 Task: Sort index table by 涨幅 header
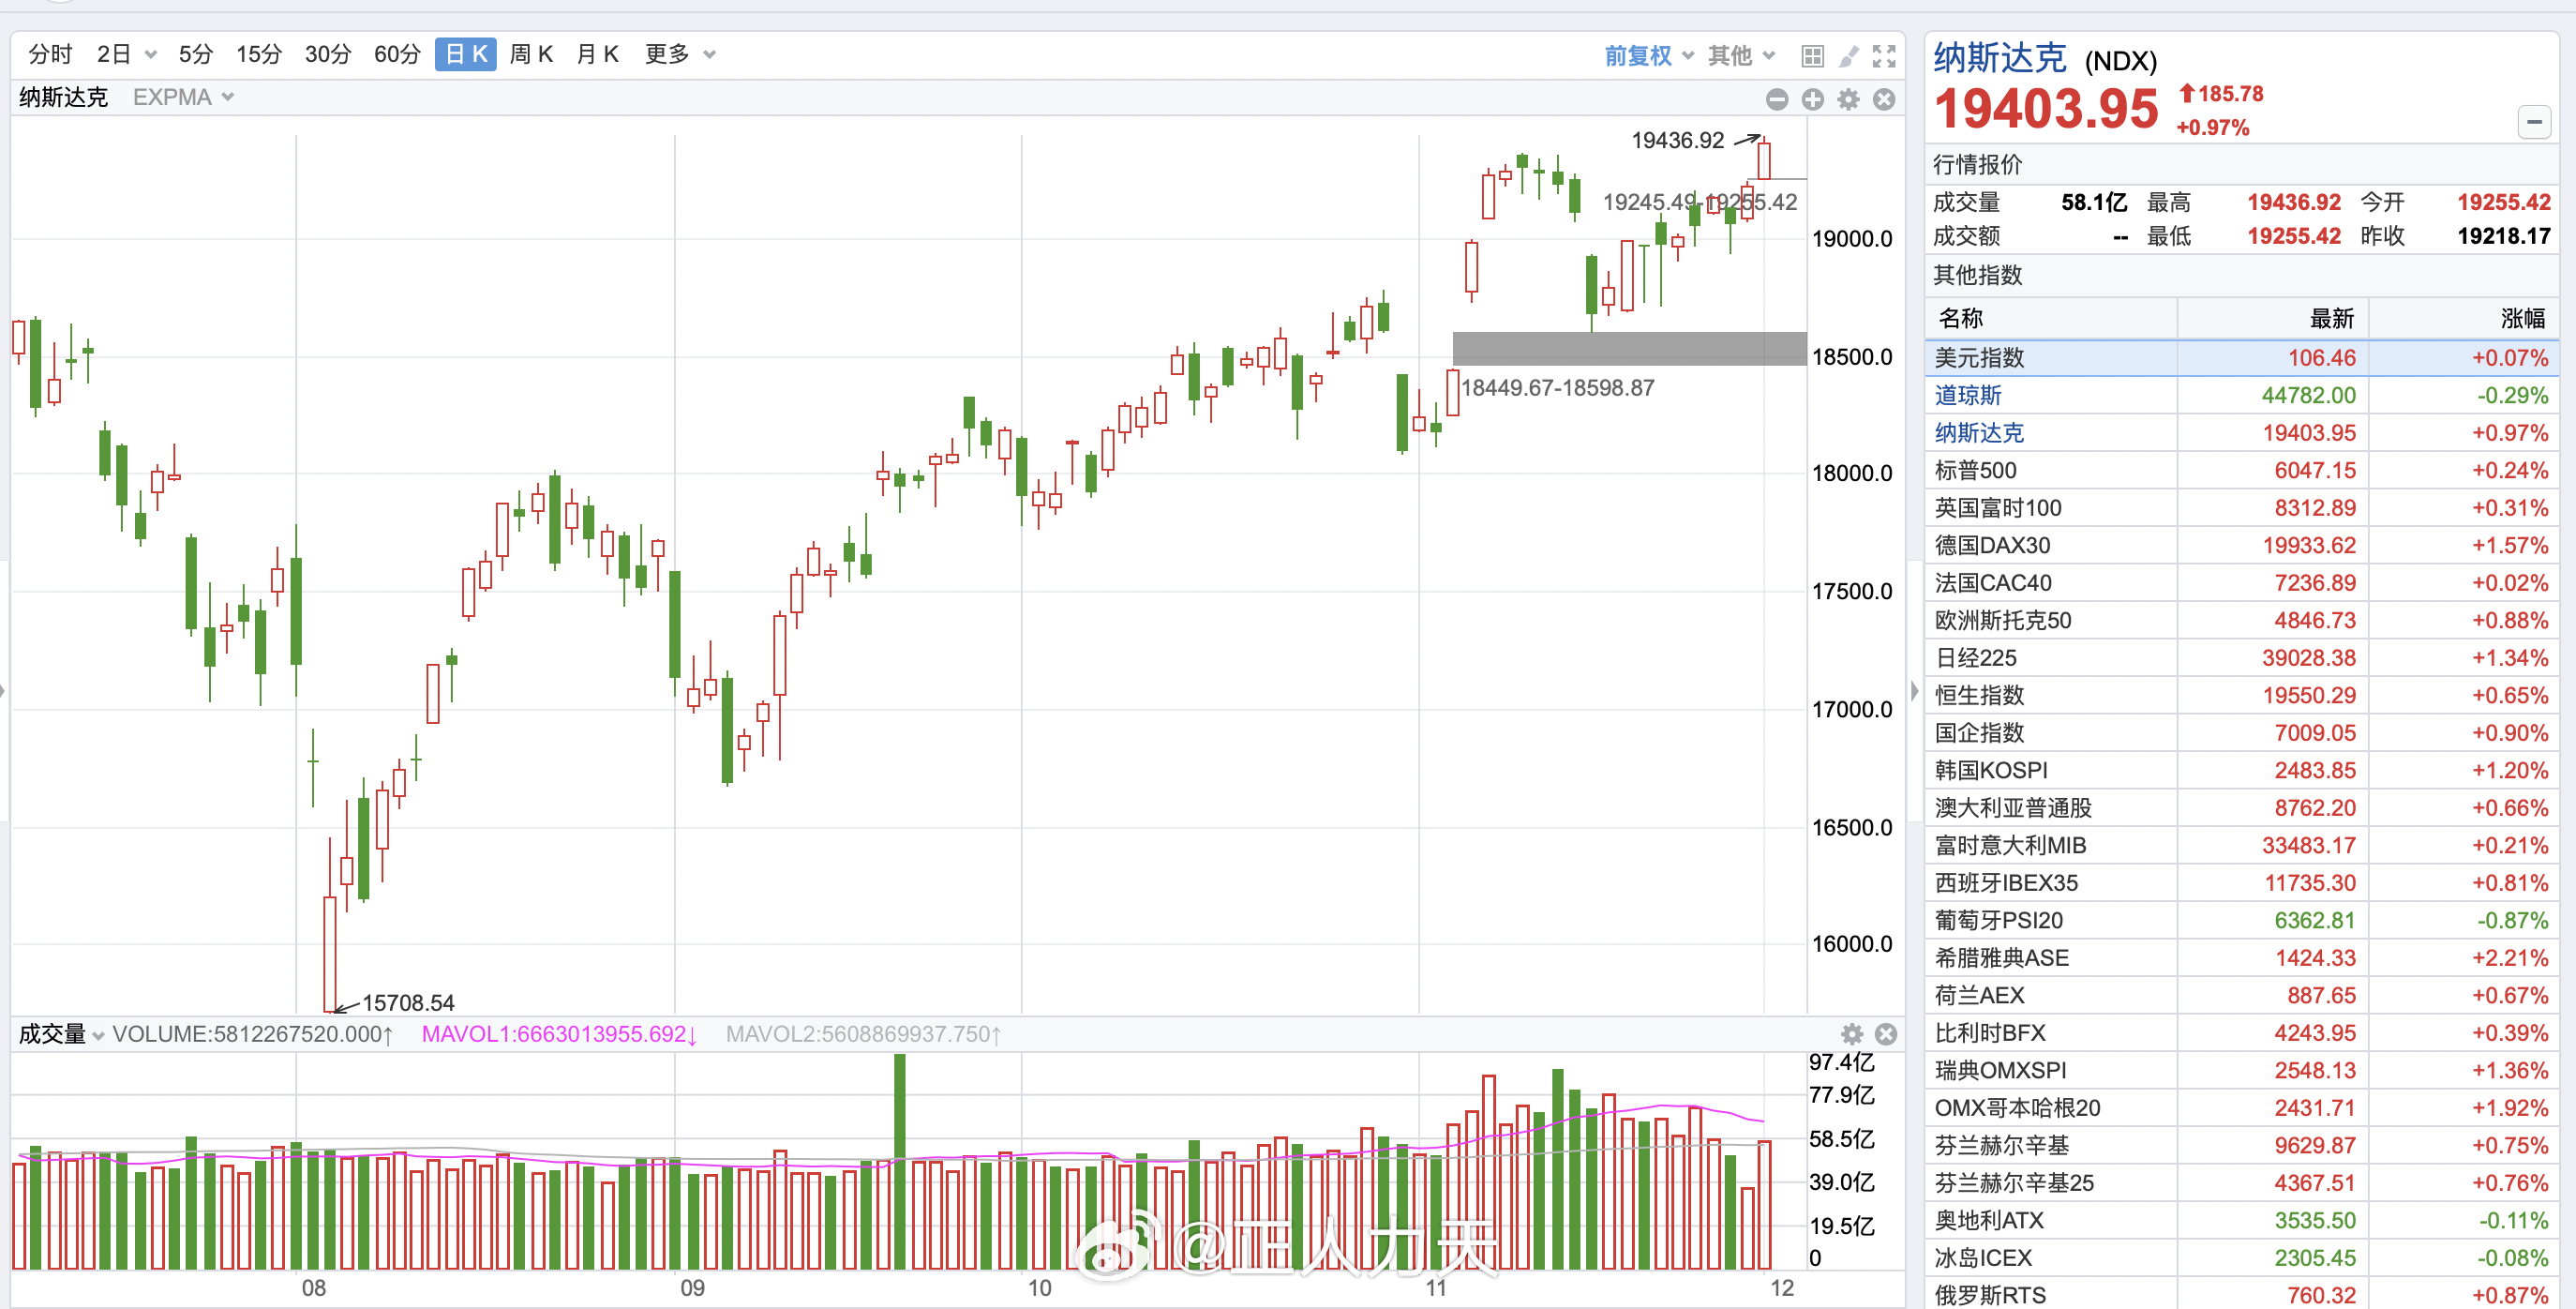[2464, 318]
